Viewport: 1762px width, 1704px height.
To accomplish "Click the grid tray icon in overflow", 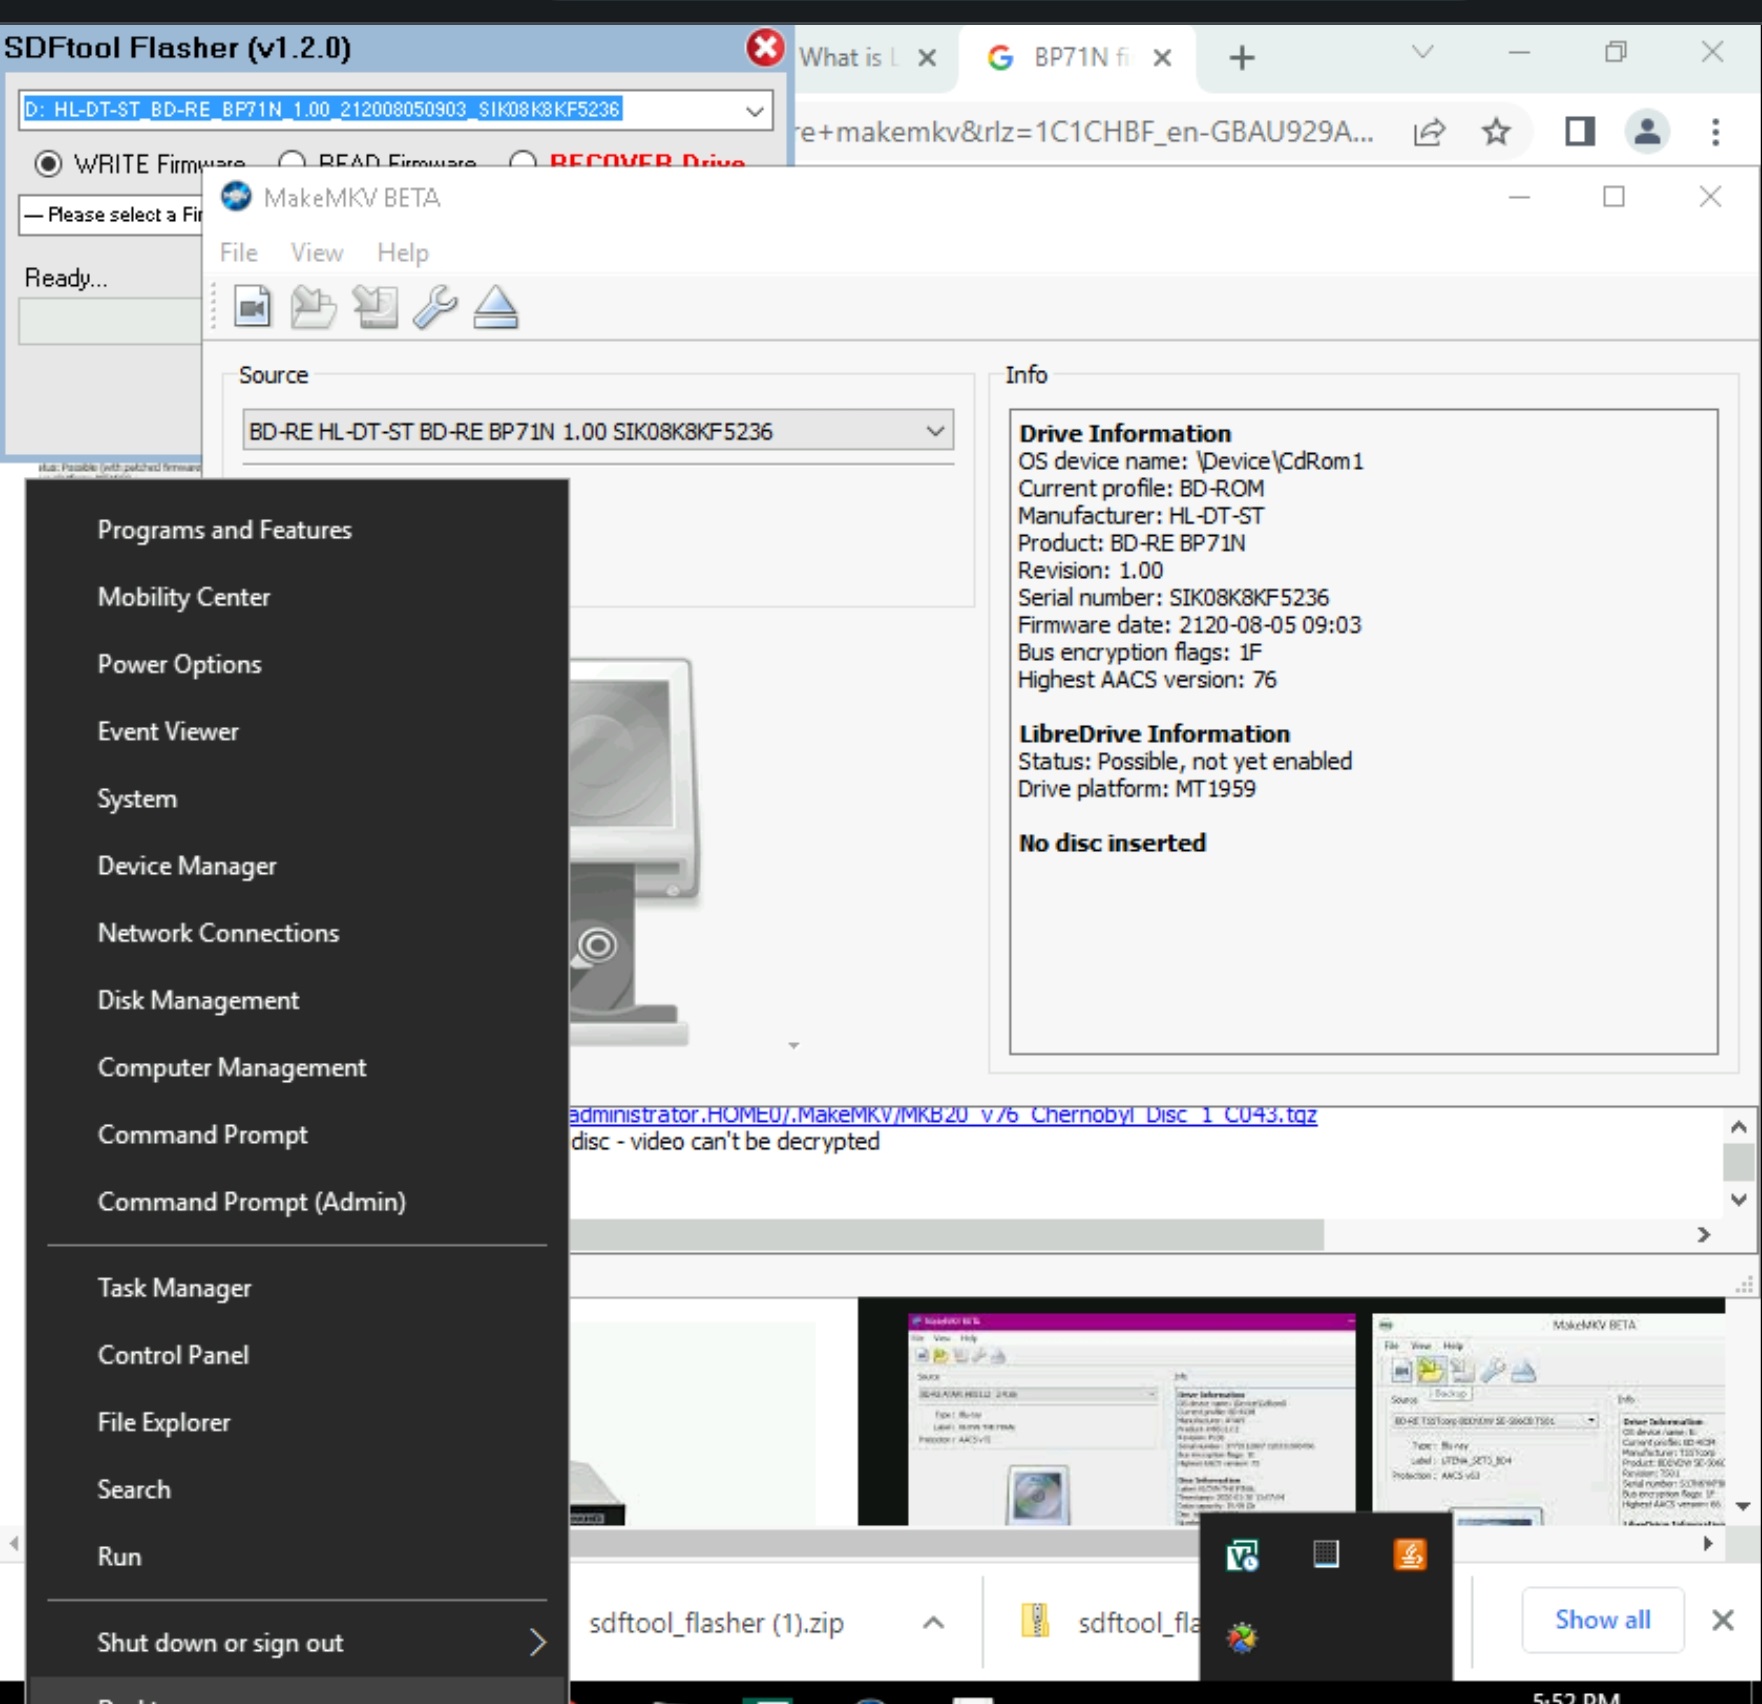I will click(x=1326, y=1554).
